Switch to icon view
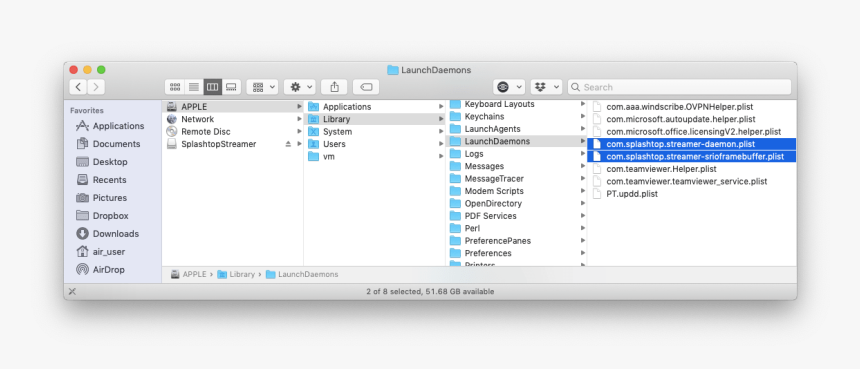This screenshot has width=860, height=369. (x=175, y=87)
